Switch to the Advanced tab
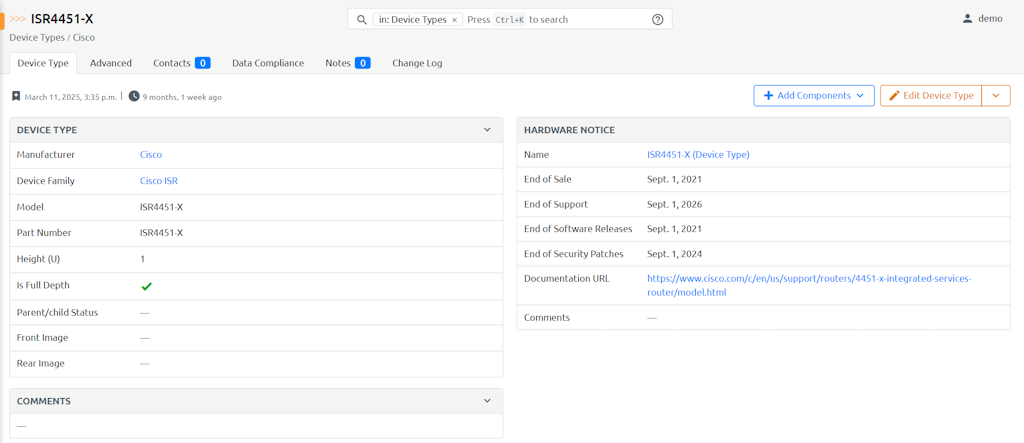Screen dimensions: 1024x443 [x=110, y=63]
